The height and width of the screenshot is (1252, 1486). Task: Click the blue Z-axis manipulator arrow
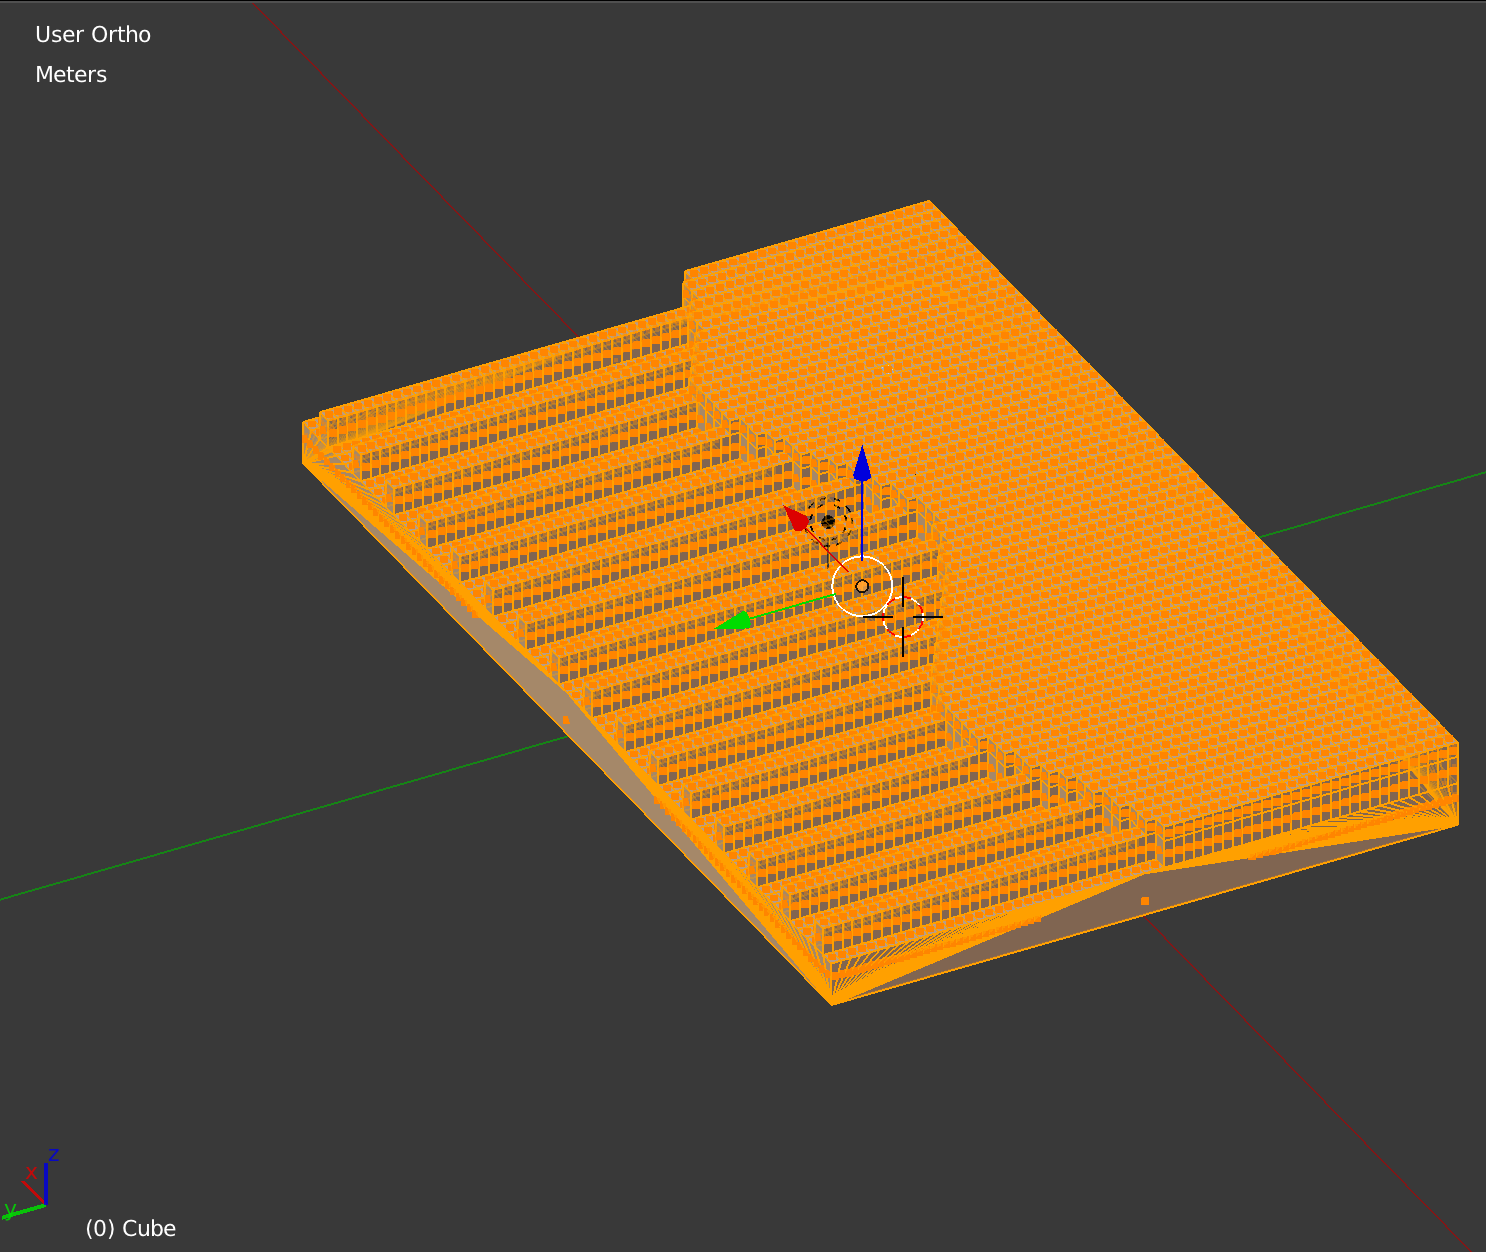862,465
